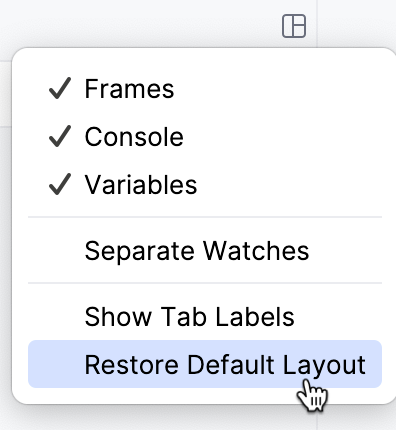Uncheck the Console view option
The height and width of the screenshot is (430, 396).
205,137
